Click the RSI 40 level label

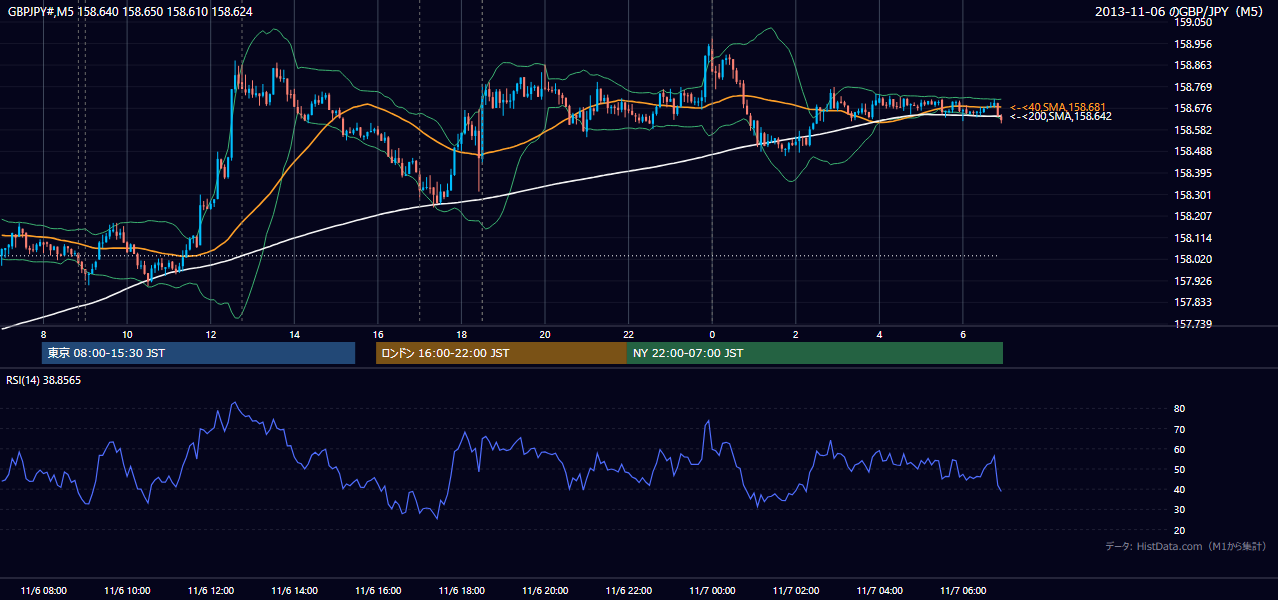pyautogui.click(x=1180, y=489)
